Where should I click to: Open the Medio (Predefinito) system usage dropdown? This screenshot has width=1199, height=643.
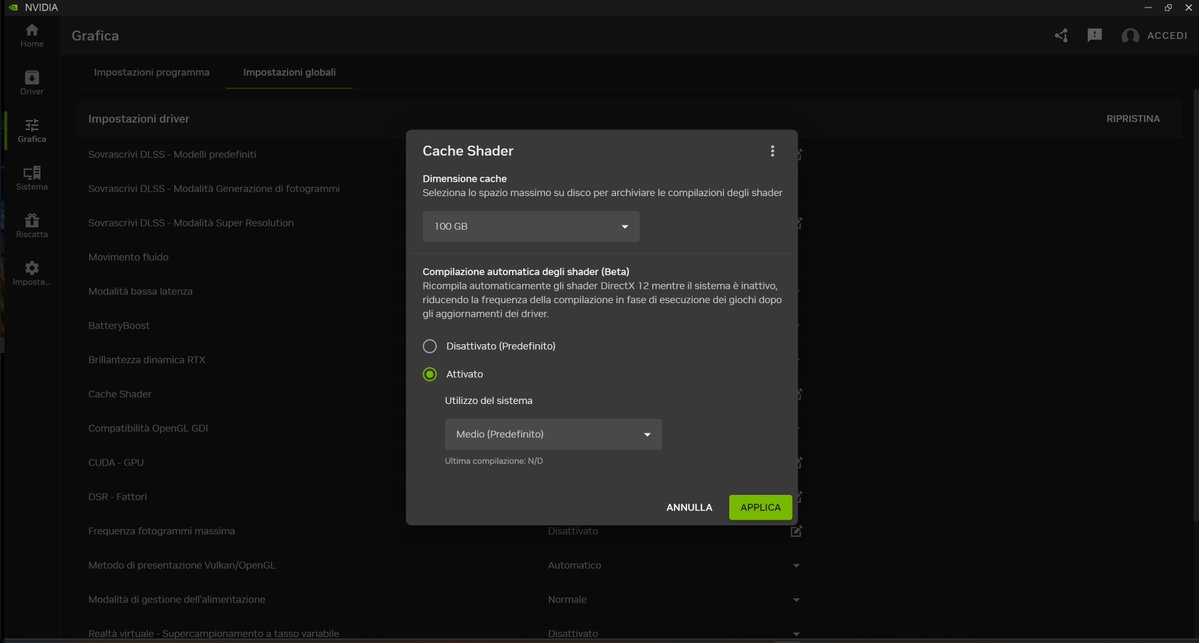point(553,434)
